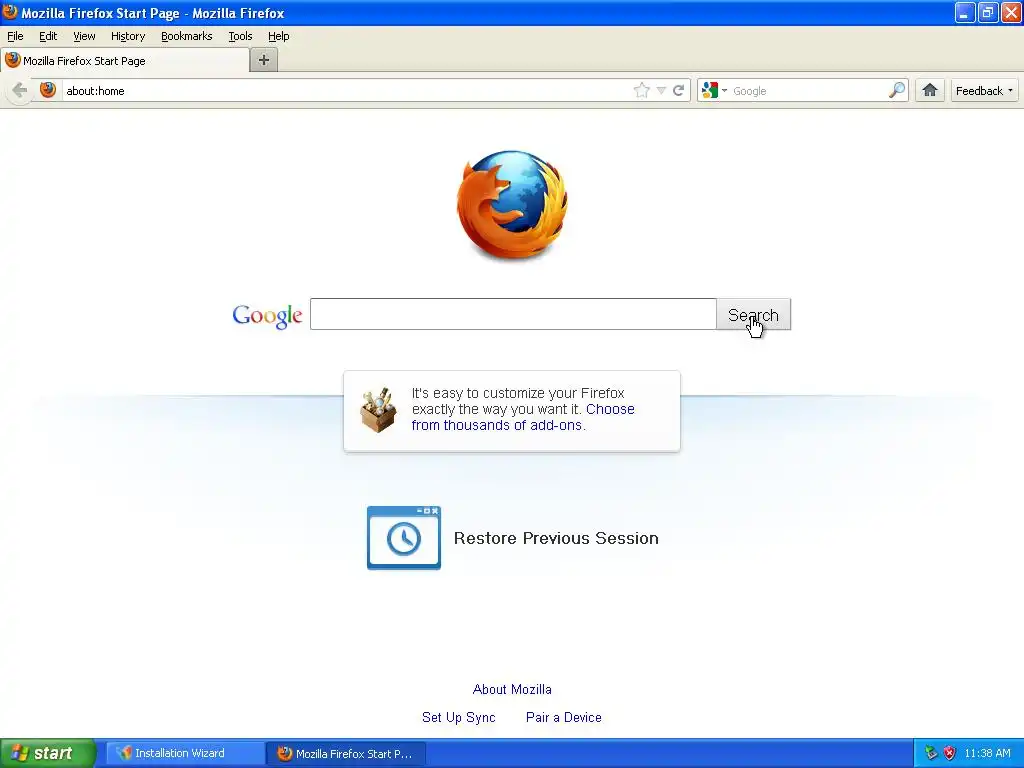Click the toolbar search magnifier icon
This screenshot has width=1024, height=768.
897,90
